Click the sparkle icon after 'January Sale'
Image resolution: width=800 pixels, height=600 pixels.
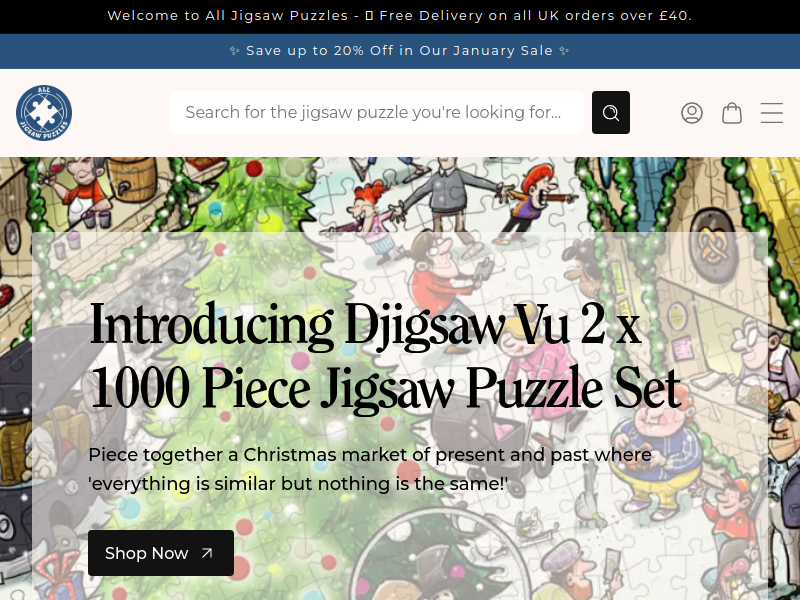(564, 51)
